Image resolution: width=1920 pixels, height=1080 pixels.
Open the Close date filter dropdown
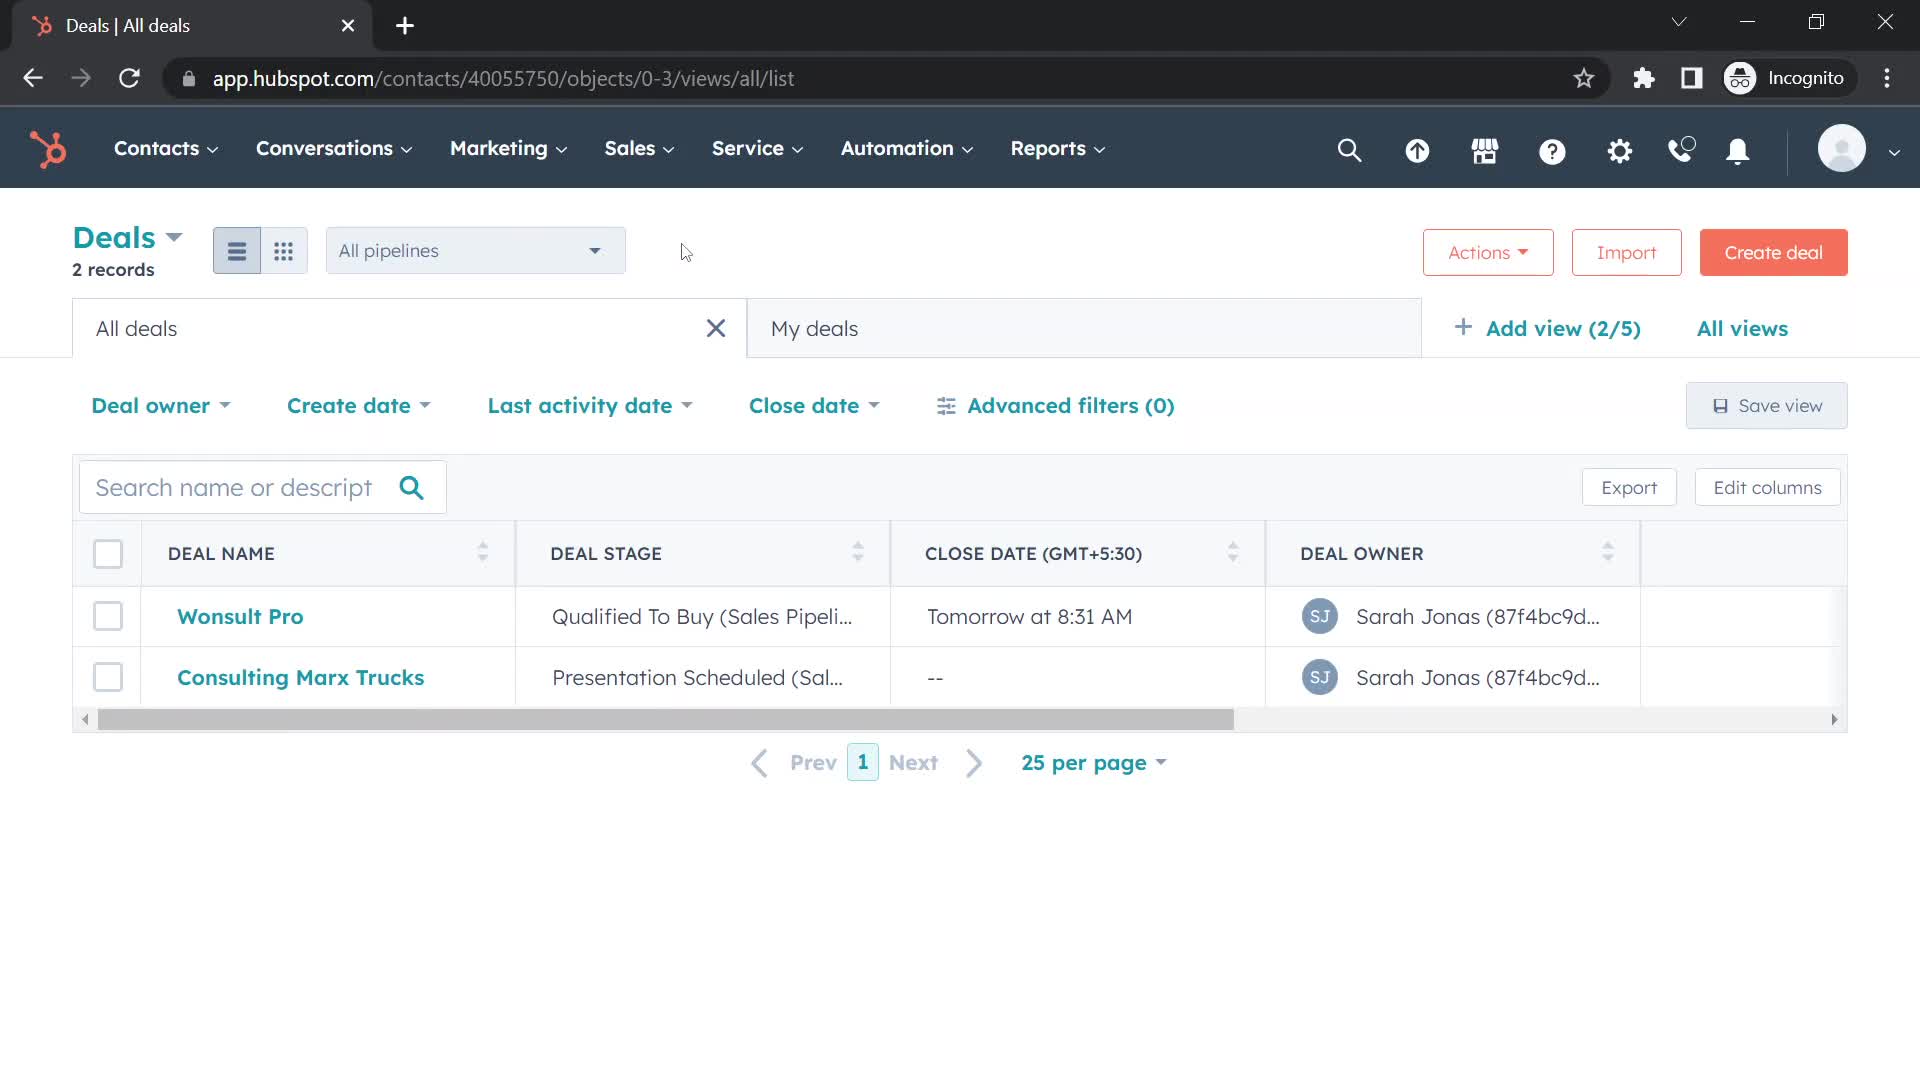coord(814,405)
